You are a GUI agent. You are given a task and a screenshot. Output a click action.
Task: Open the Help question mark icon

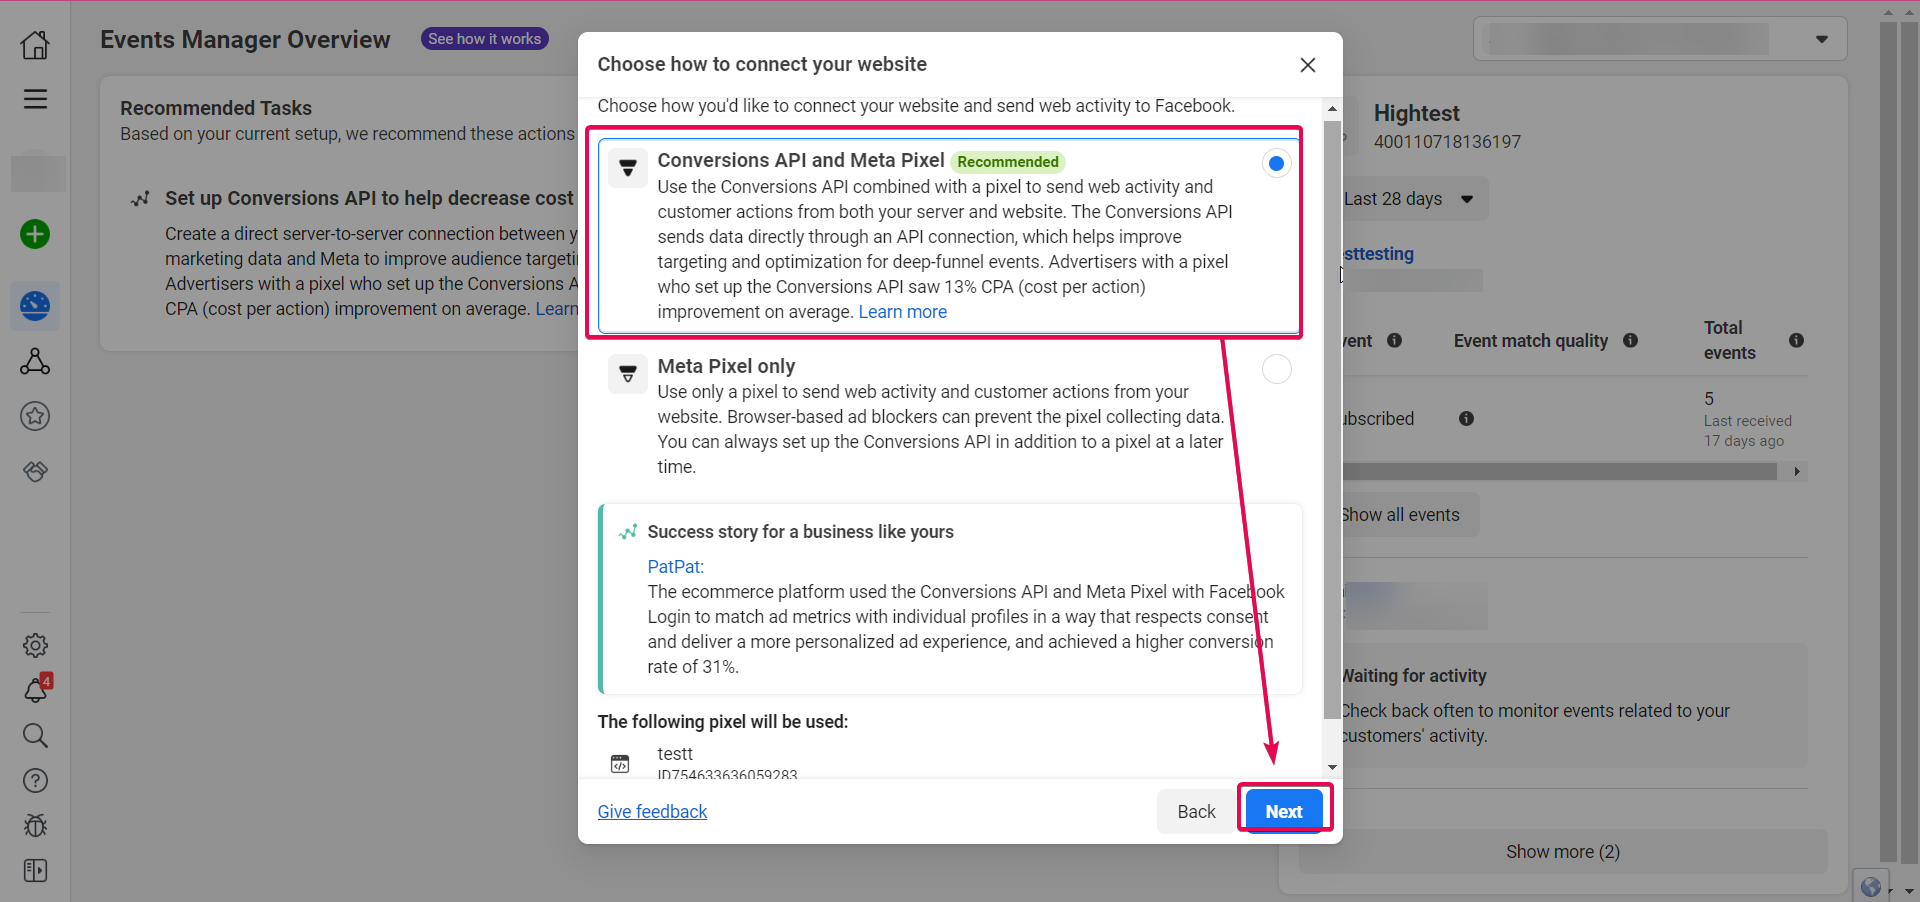coord(35,780)
